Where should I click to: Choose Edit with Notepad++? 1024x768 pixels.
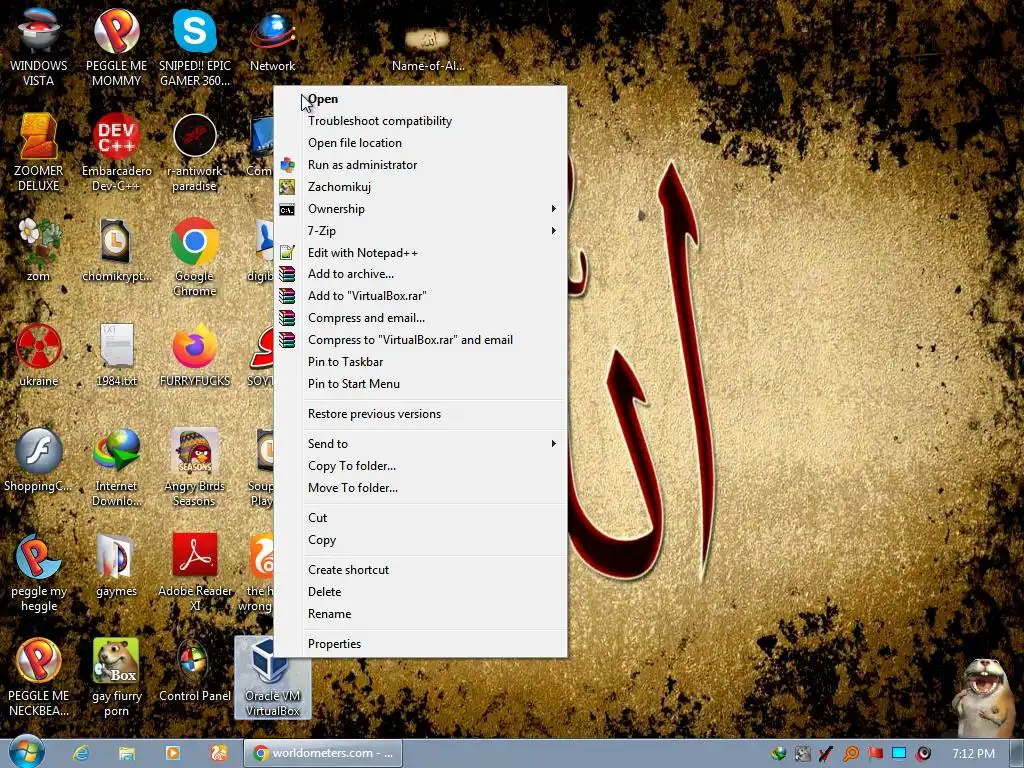[x=421, y=253]
